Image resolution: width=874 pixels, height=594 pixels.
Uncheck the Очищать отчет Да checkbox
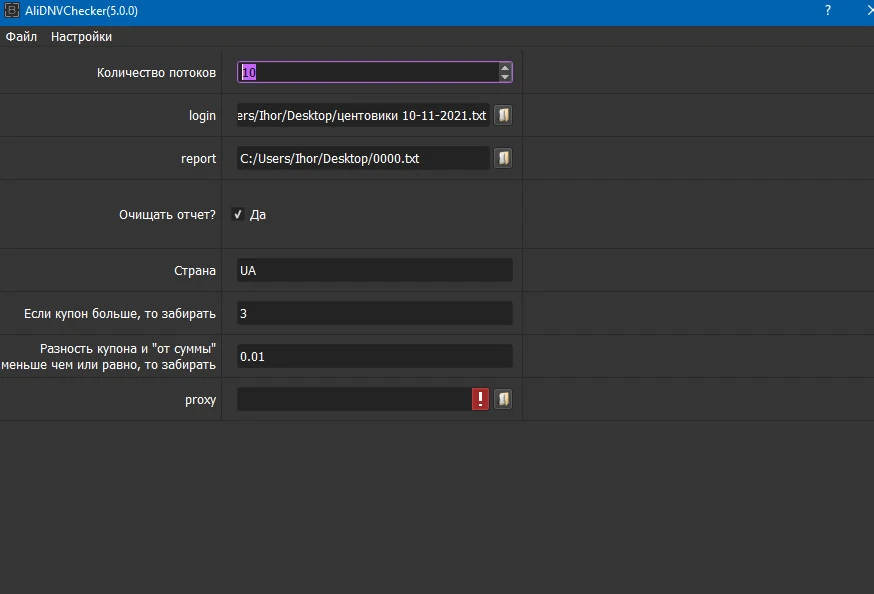click(x=238, y=215)
